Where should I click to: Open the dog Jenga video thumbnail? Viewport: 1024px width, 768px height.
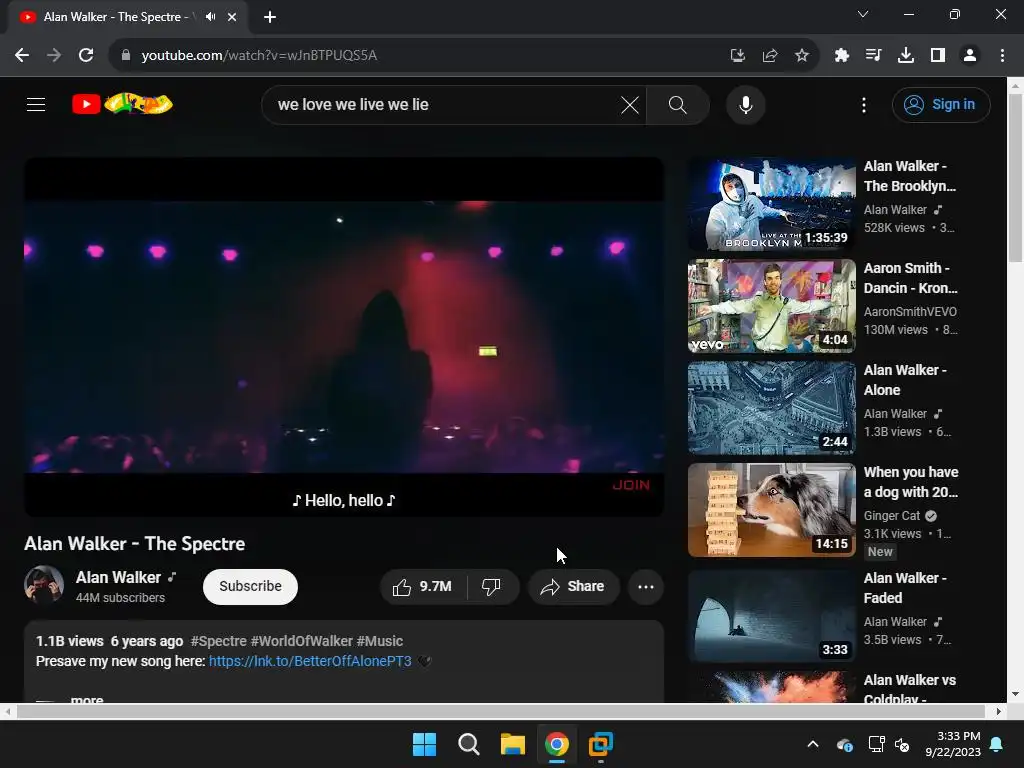pos(772,510)
